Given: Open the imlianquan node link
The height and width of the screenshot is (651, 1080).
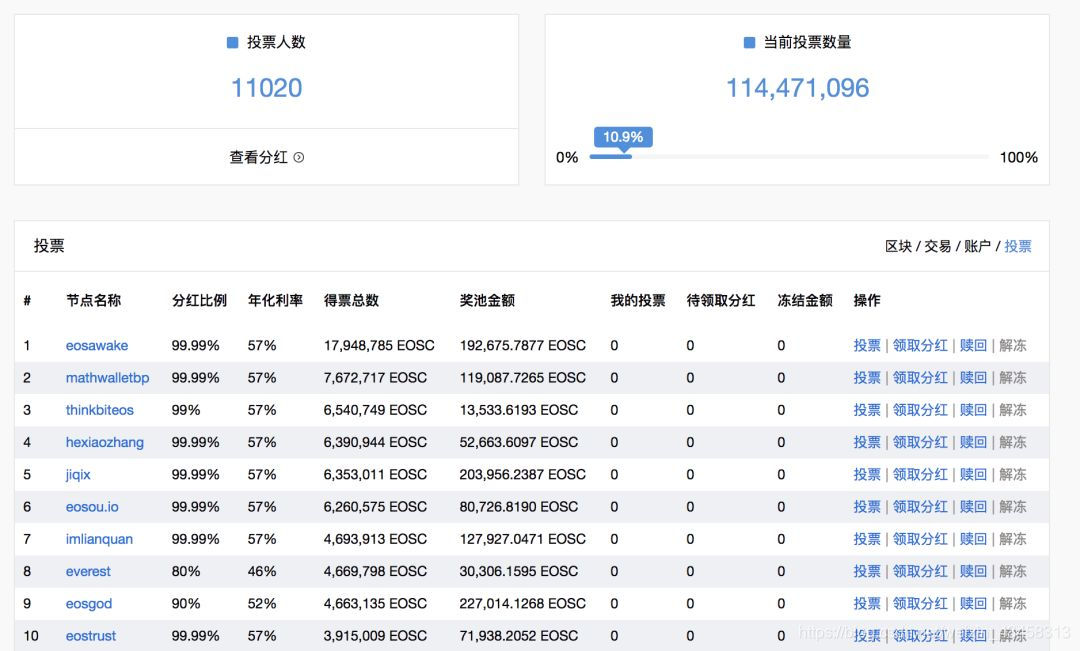Looking at the screenshot, I should [99, 539].
